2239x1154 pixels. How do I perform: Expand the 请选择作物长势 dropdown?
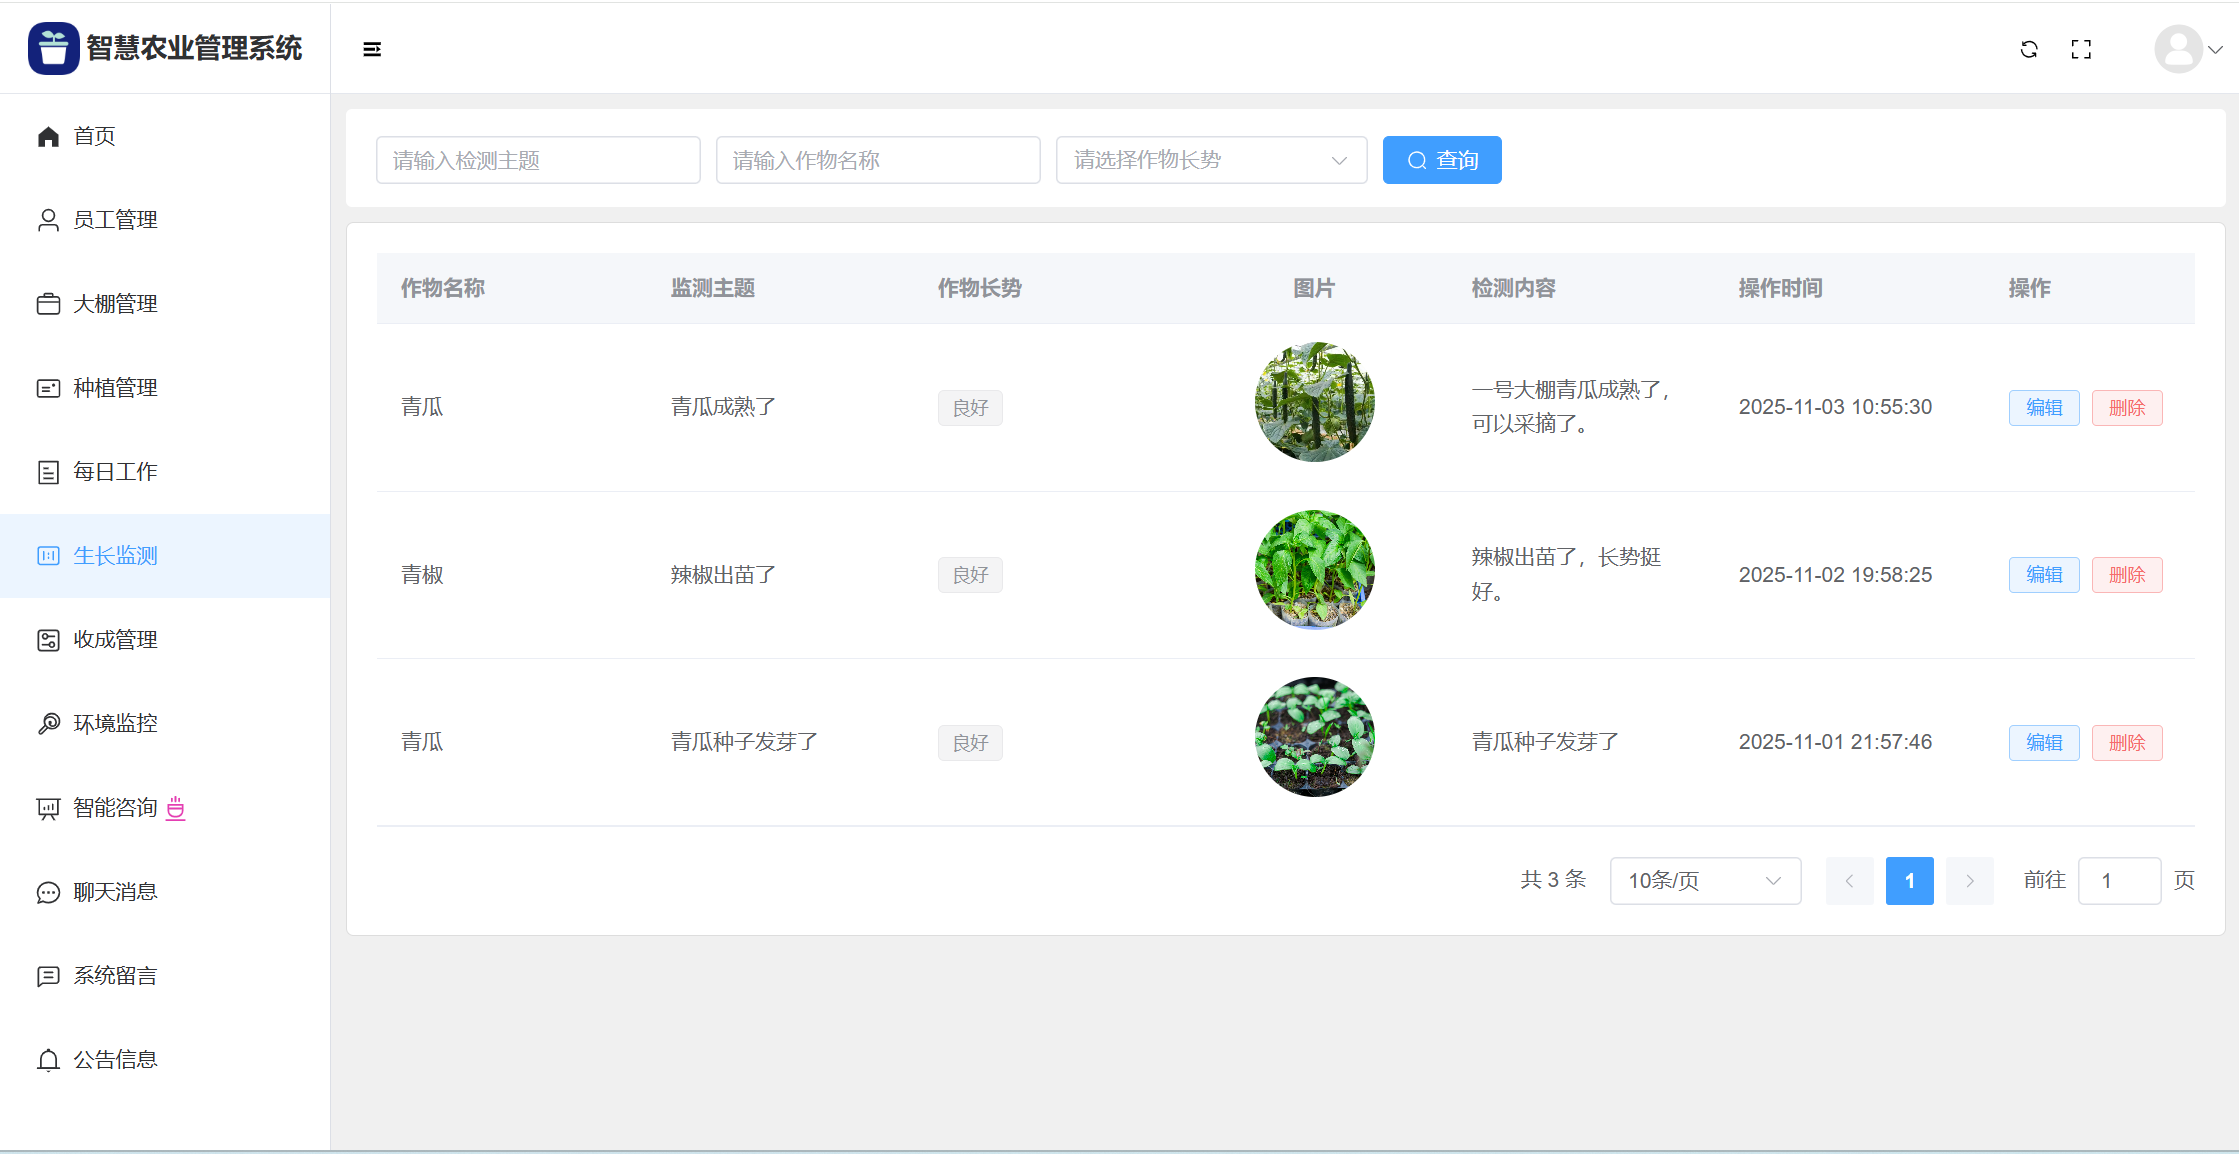click(1211, 160)
